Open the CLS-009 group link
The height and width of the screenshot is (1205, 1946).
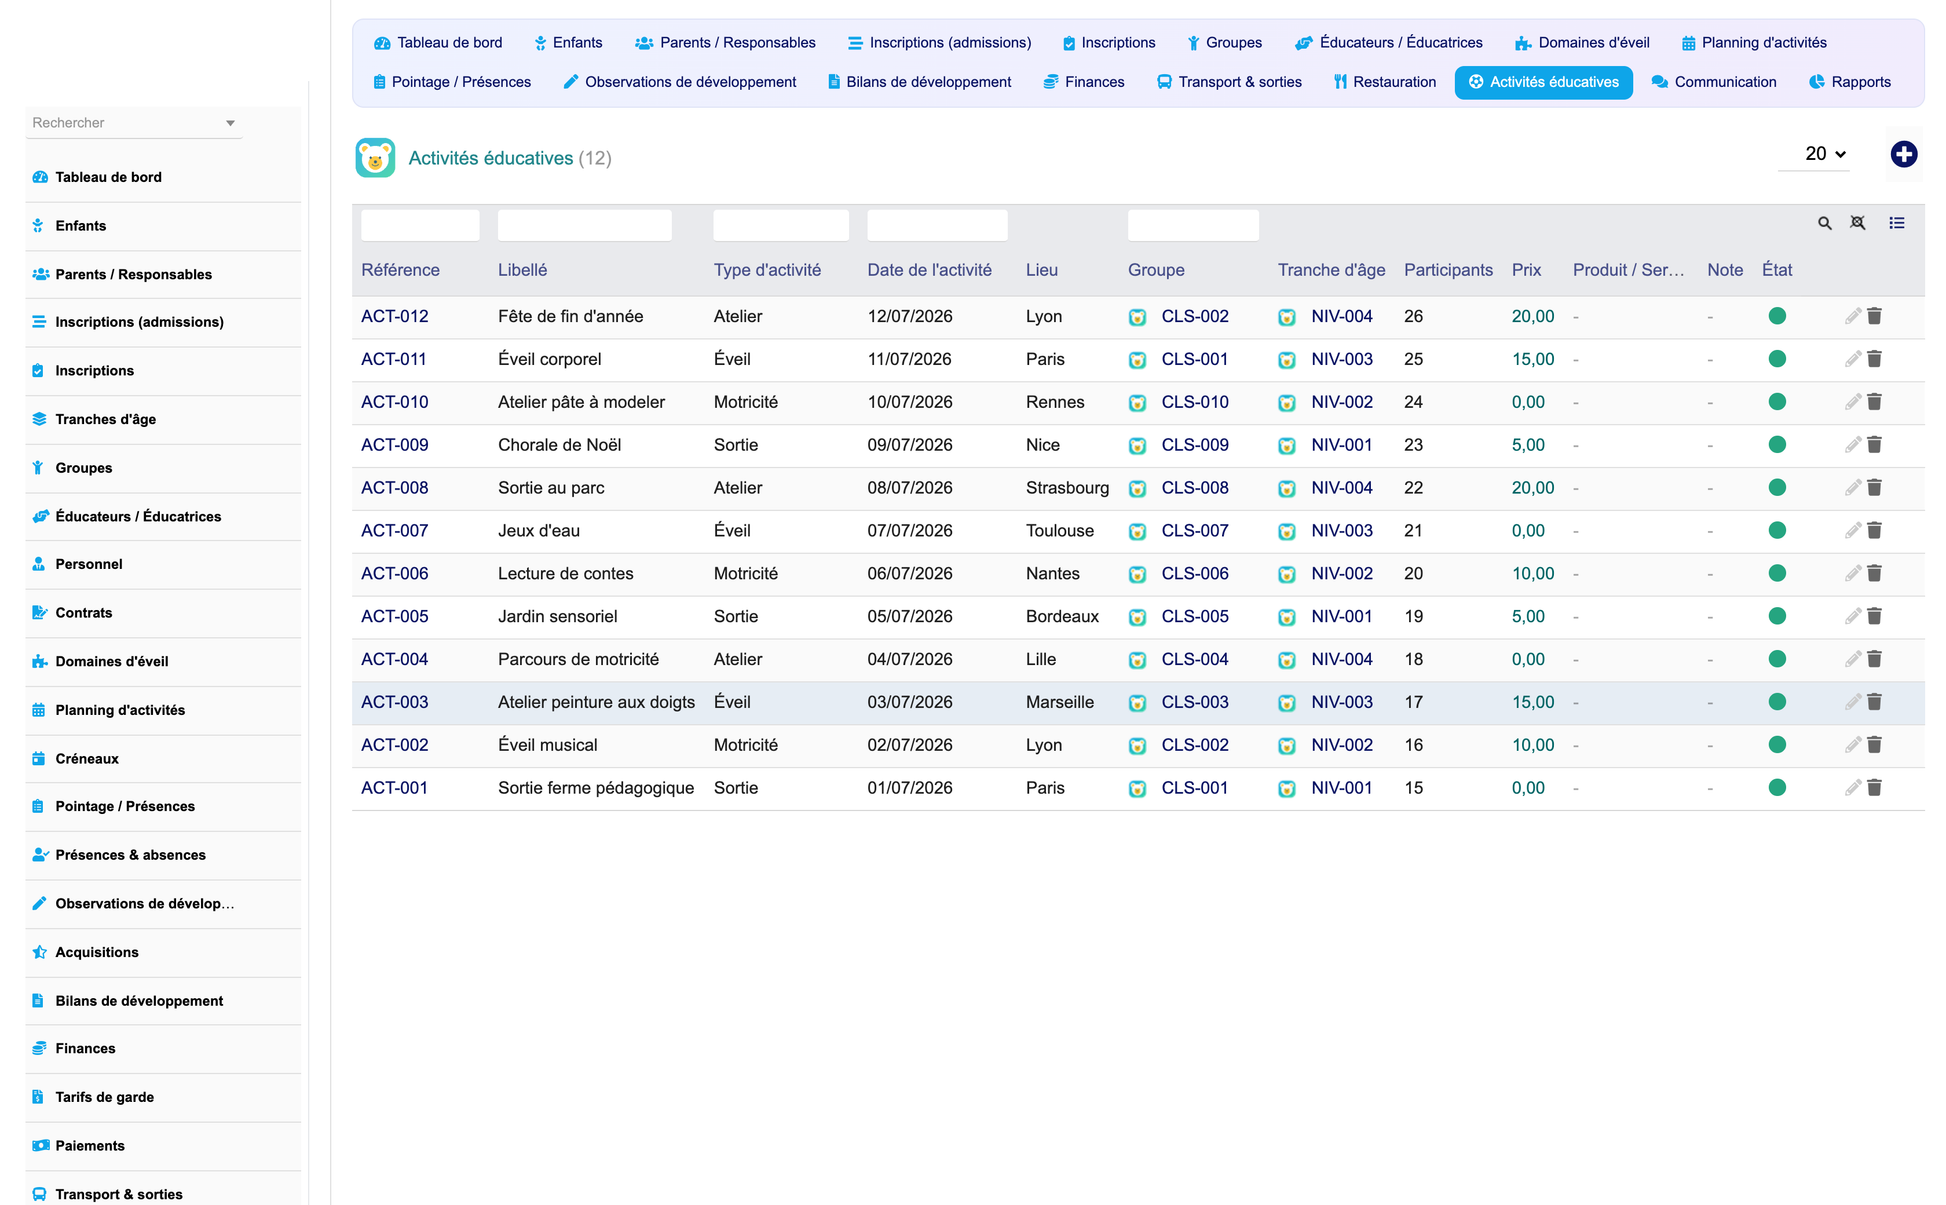1195,445
